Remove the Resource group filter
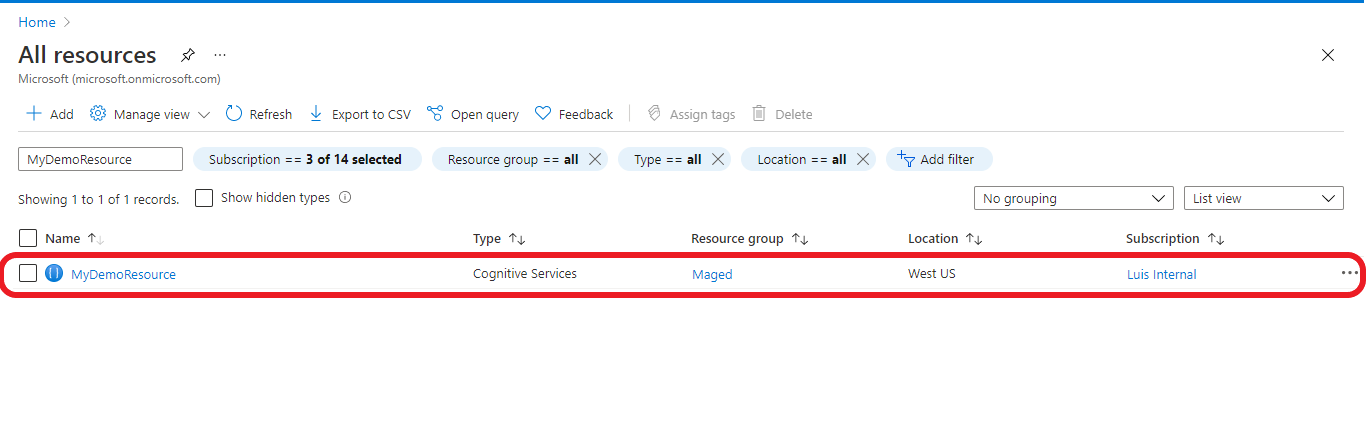Image resolution: width=1366 pixels, height=424 pixels. coord(594,159)
